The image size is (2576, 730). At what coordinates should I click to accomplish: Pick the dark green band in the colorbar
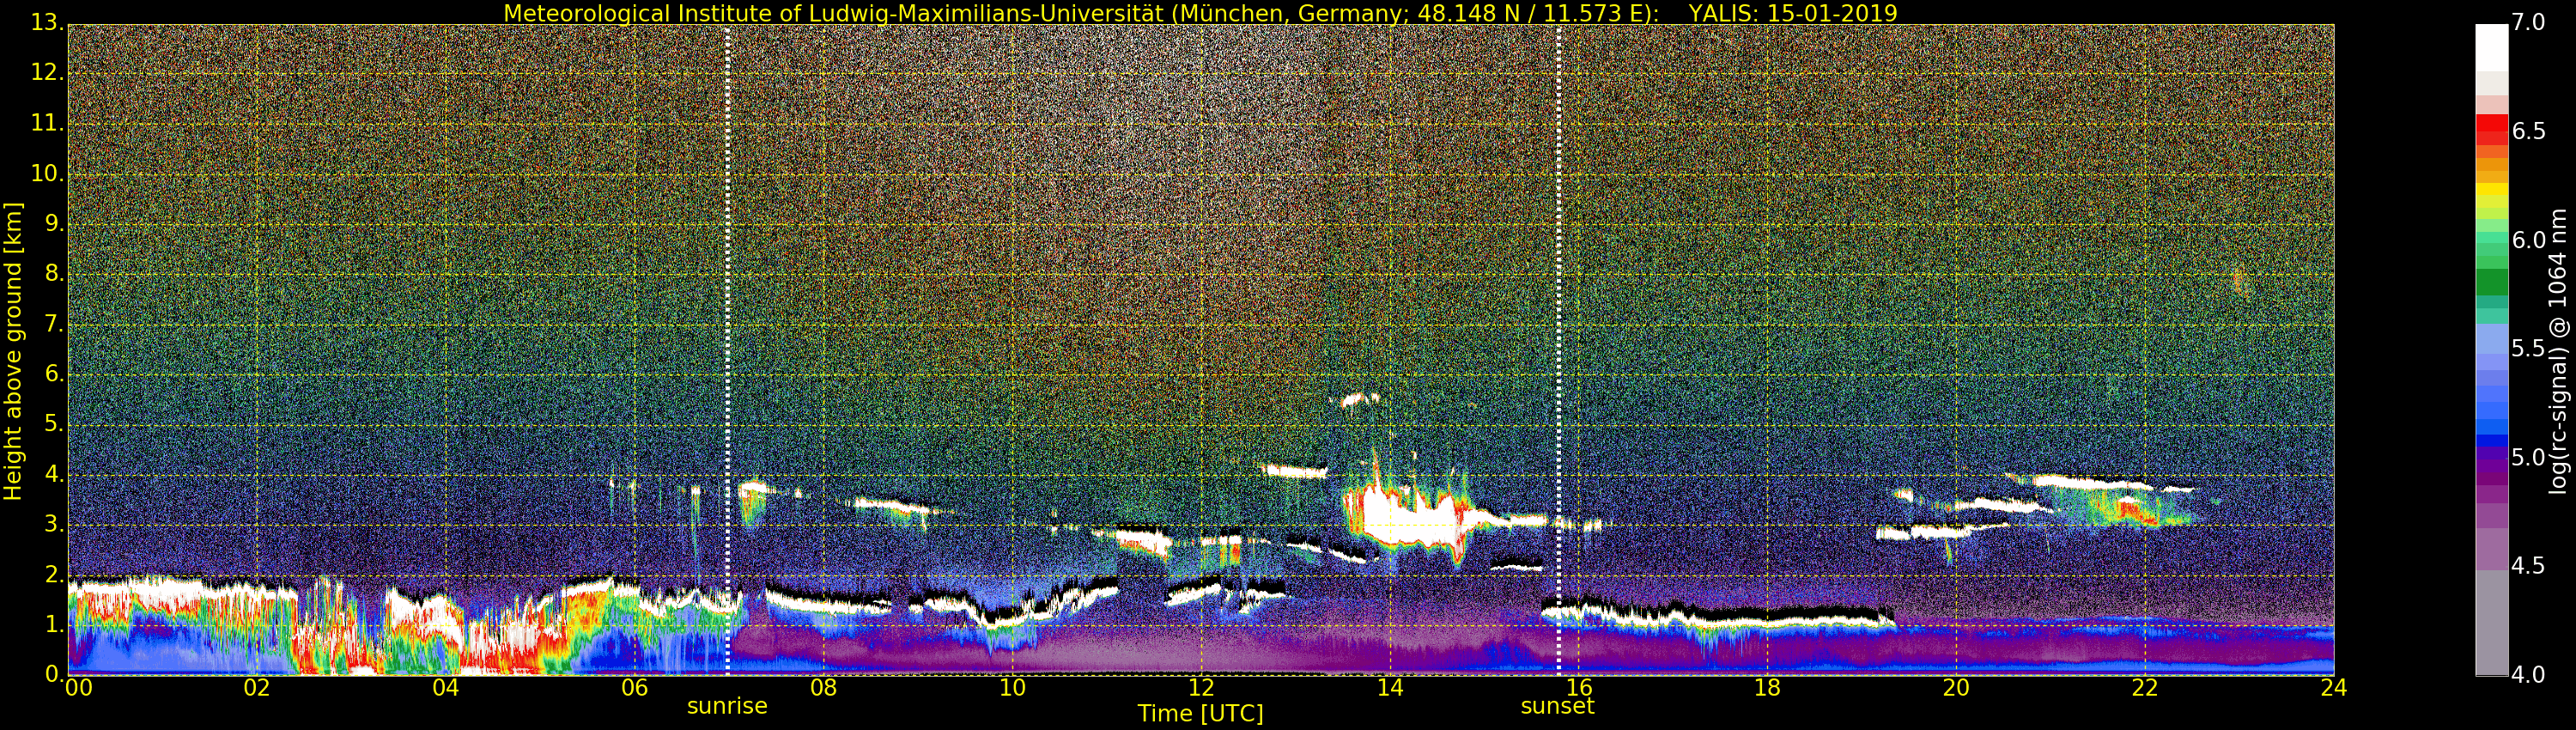[x=2492, y=282]
